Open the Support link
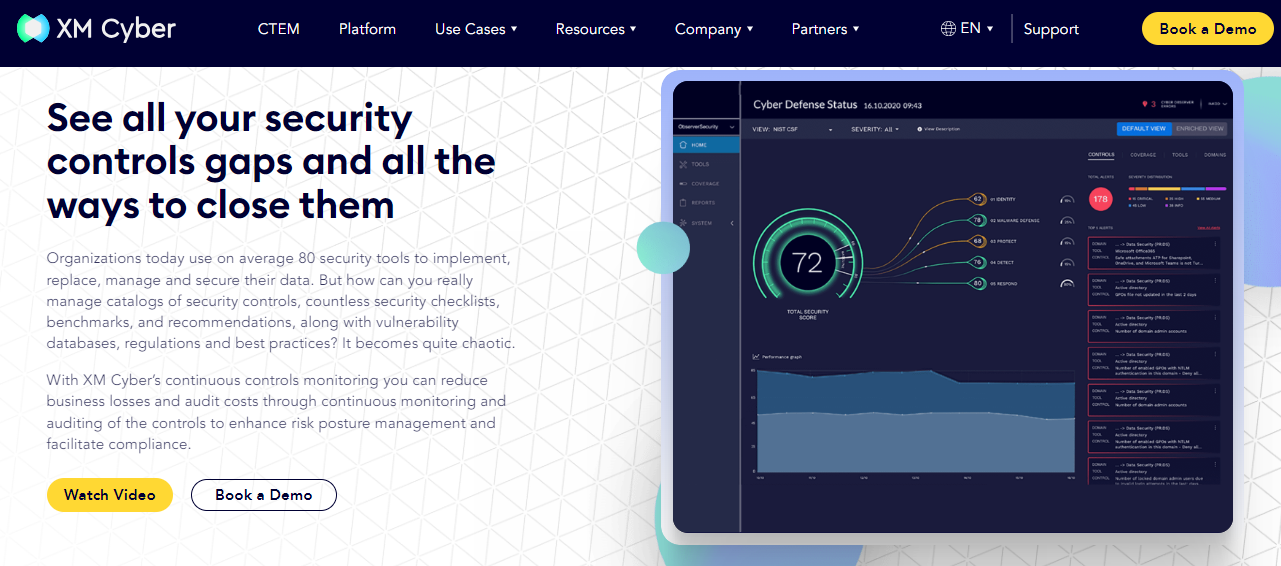This screenshot has width=1281, height=566. pos(1051,29)
